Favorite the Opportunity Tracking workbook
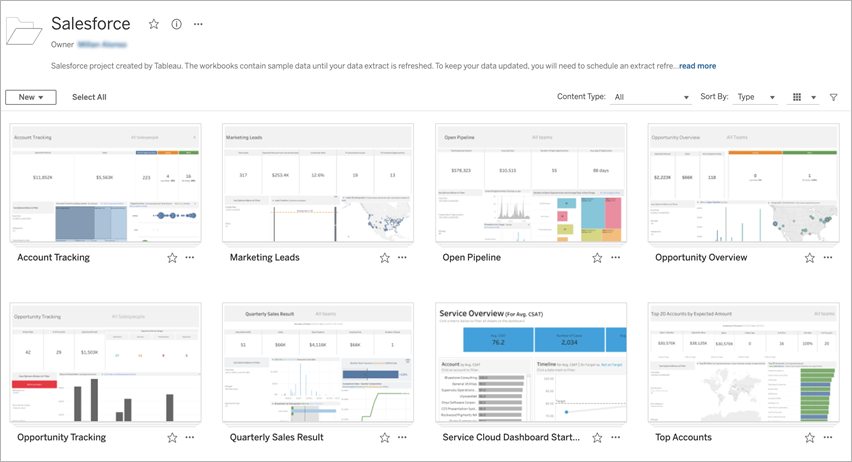 pyautogui.click(x=172, y=438)
